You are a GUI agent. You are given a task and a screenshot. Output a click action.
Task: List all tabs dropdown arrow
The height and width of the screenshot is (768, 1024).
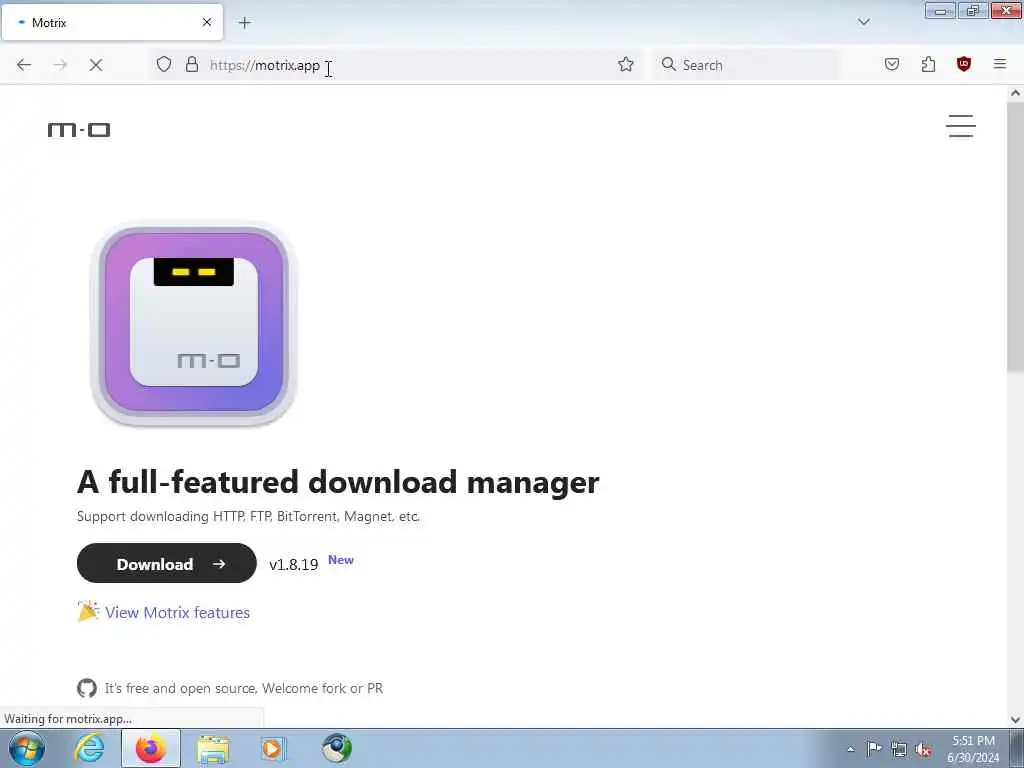pyautogui.click(x=864, y=22)
